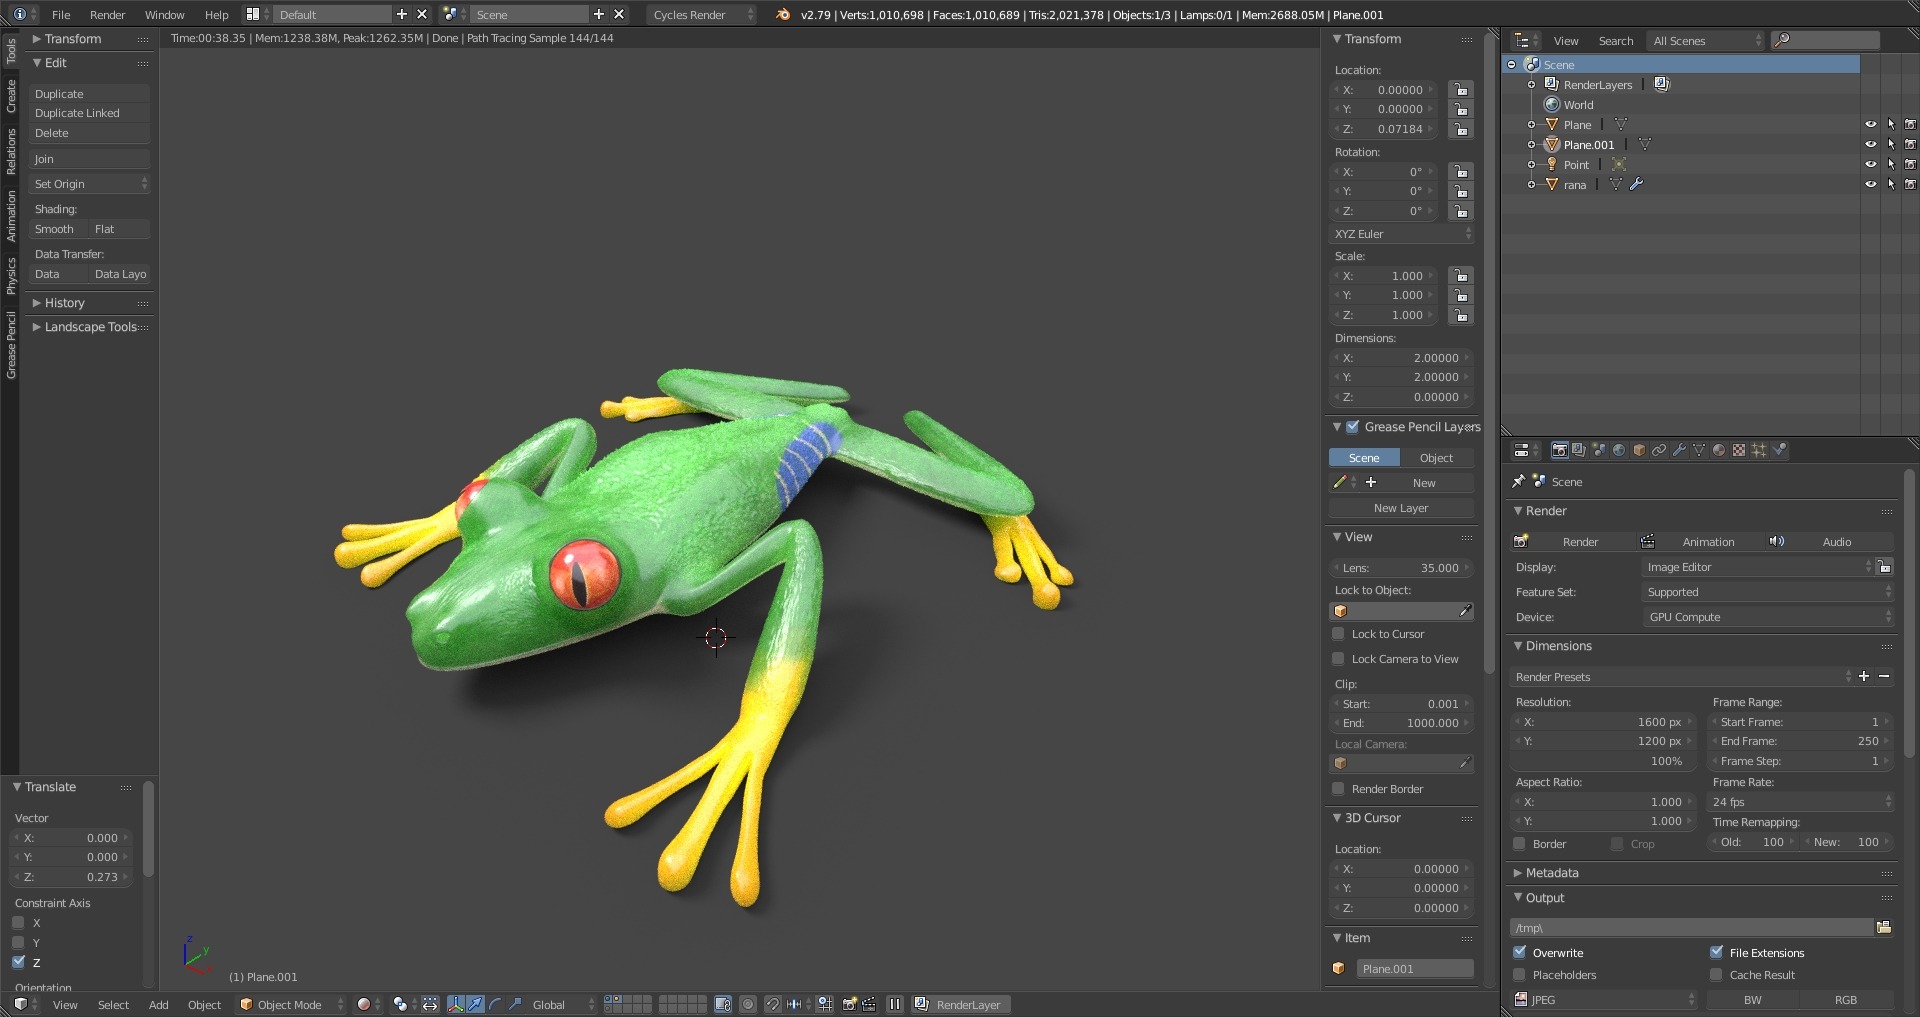
Task: Open the Modifiers wrench properties icon
Action: 1679,450
